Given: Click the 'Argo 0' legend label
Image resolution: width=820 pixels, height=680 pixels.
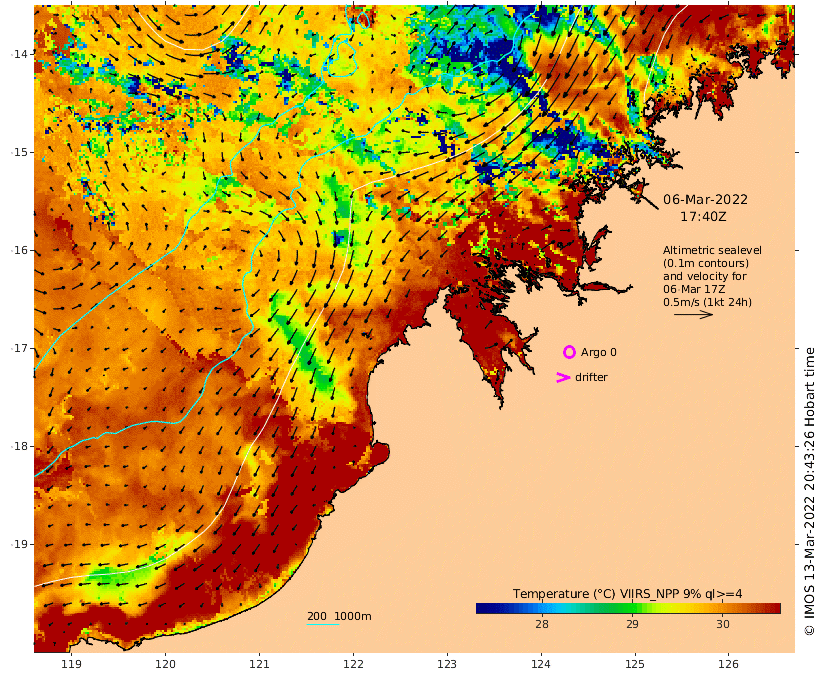Looking at the screenshot, I should pyautogui.click(x=599, y=353).
